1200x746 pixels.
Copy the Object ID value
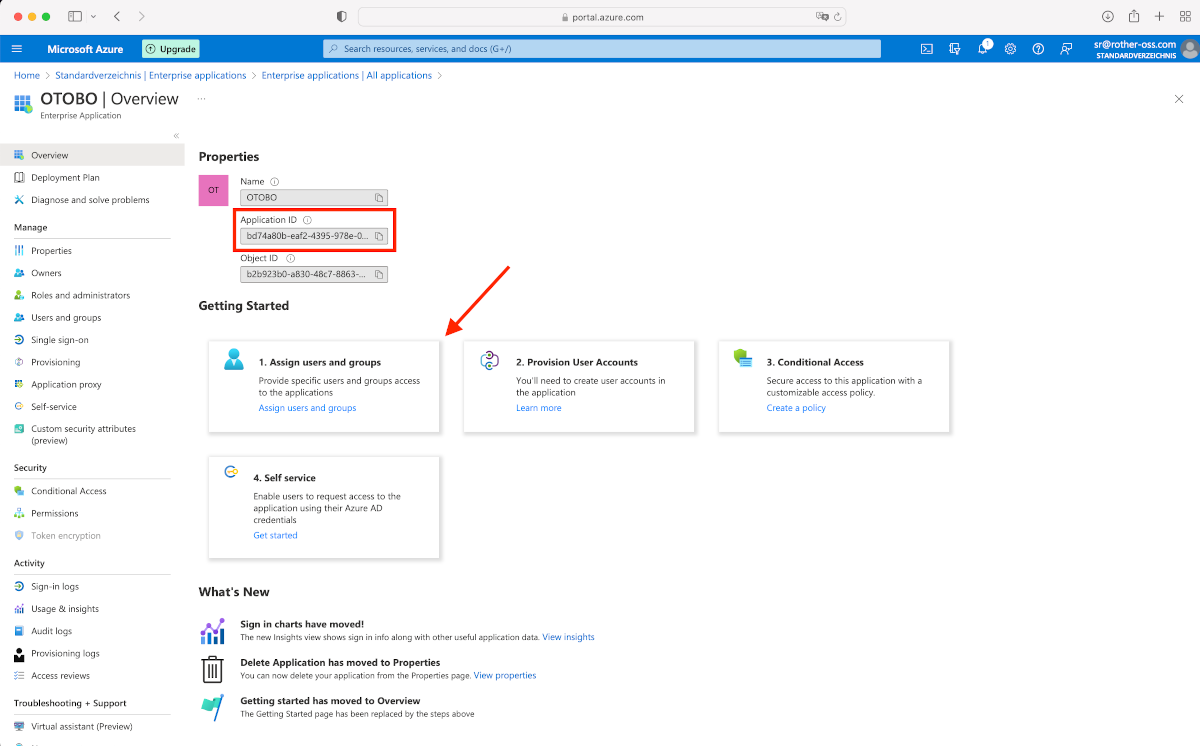[x=379, y=274]
